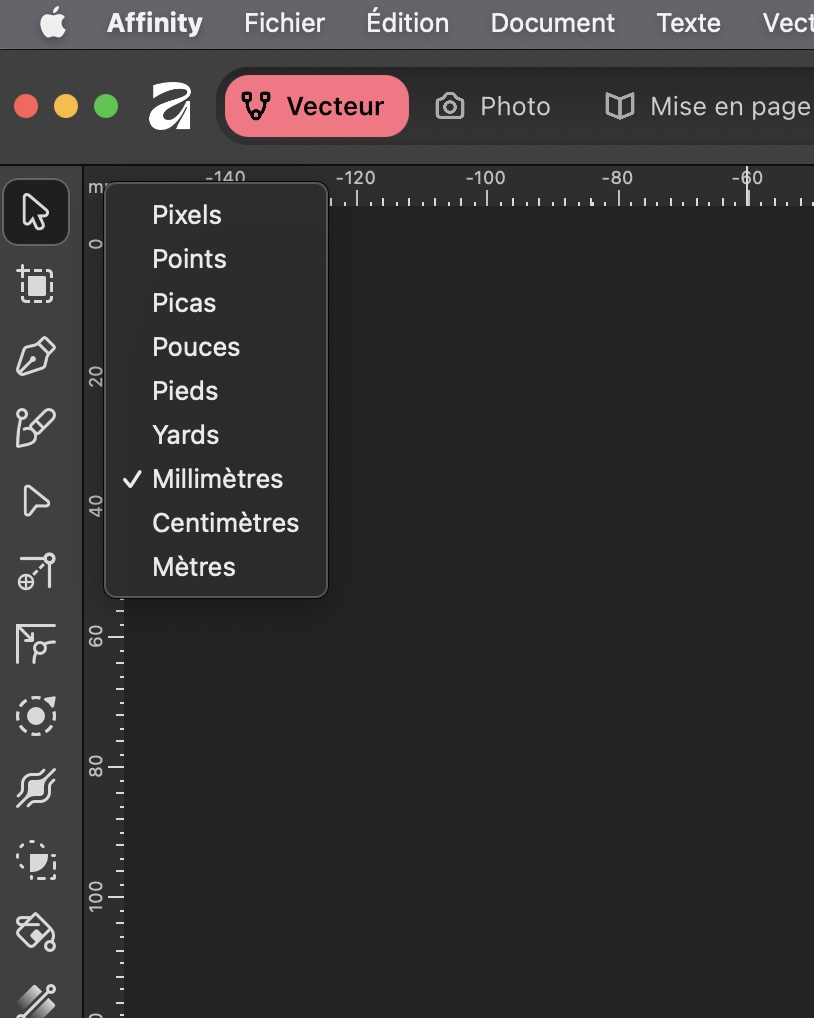Choose Yards as ruler unit
Screen dimensions: 814x1018
216,435
